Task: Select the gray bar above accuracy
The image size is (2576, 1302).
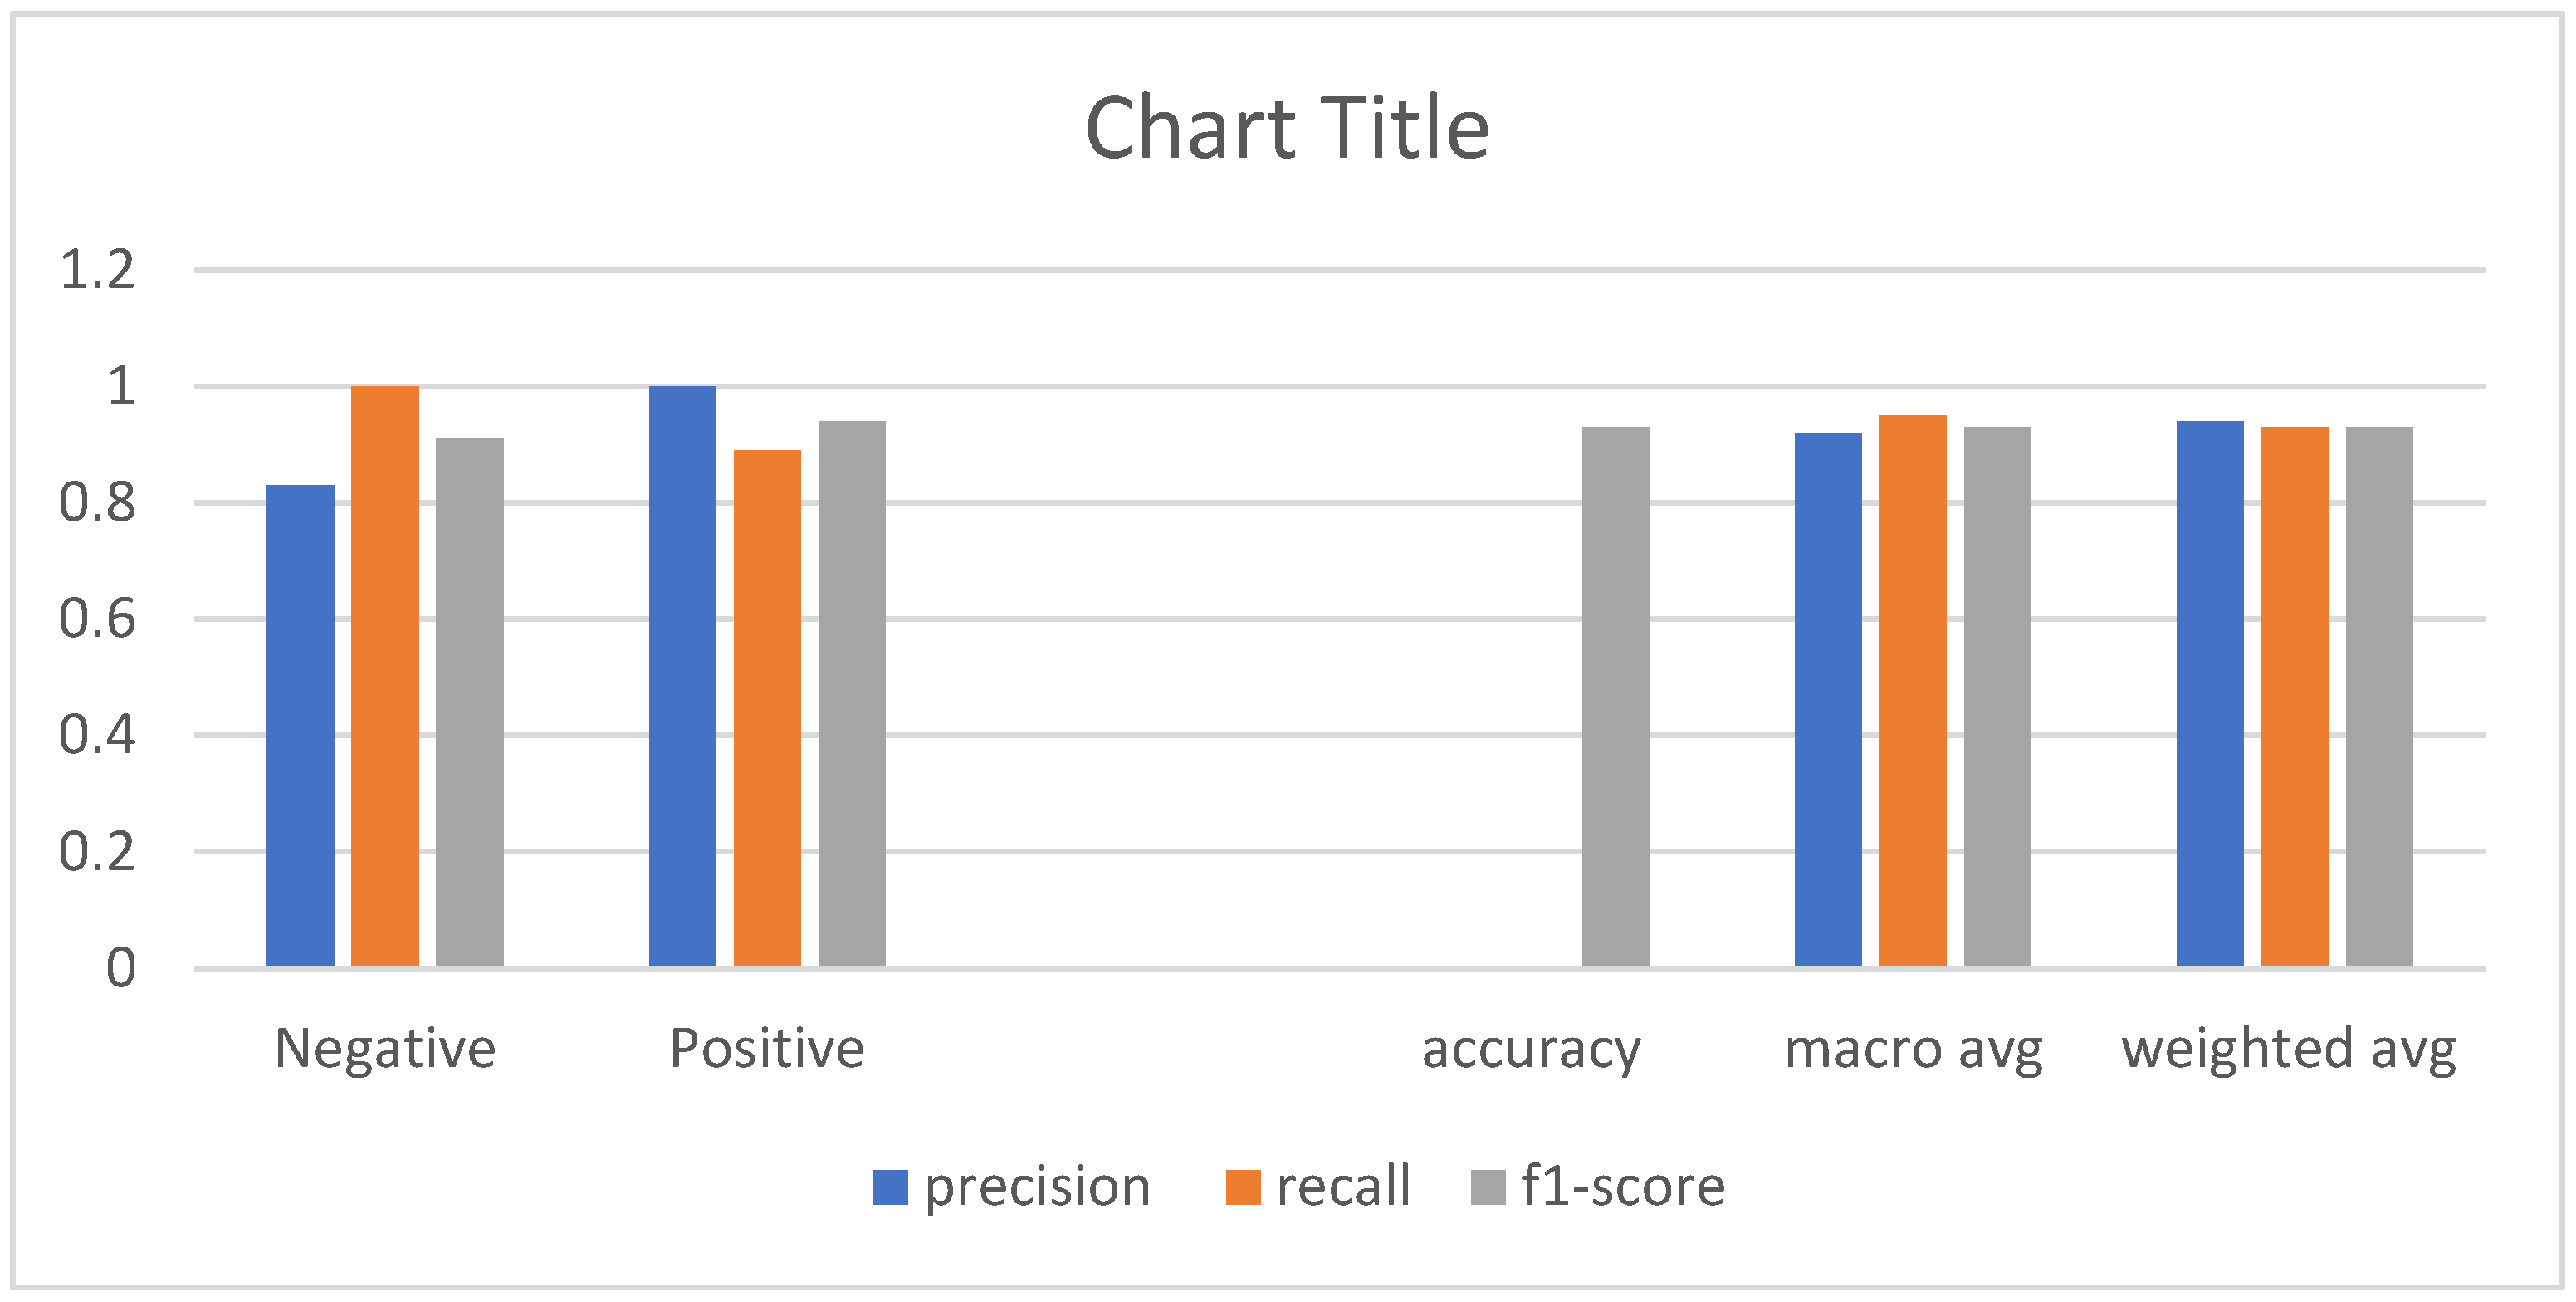Action: coord(1615,696)
